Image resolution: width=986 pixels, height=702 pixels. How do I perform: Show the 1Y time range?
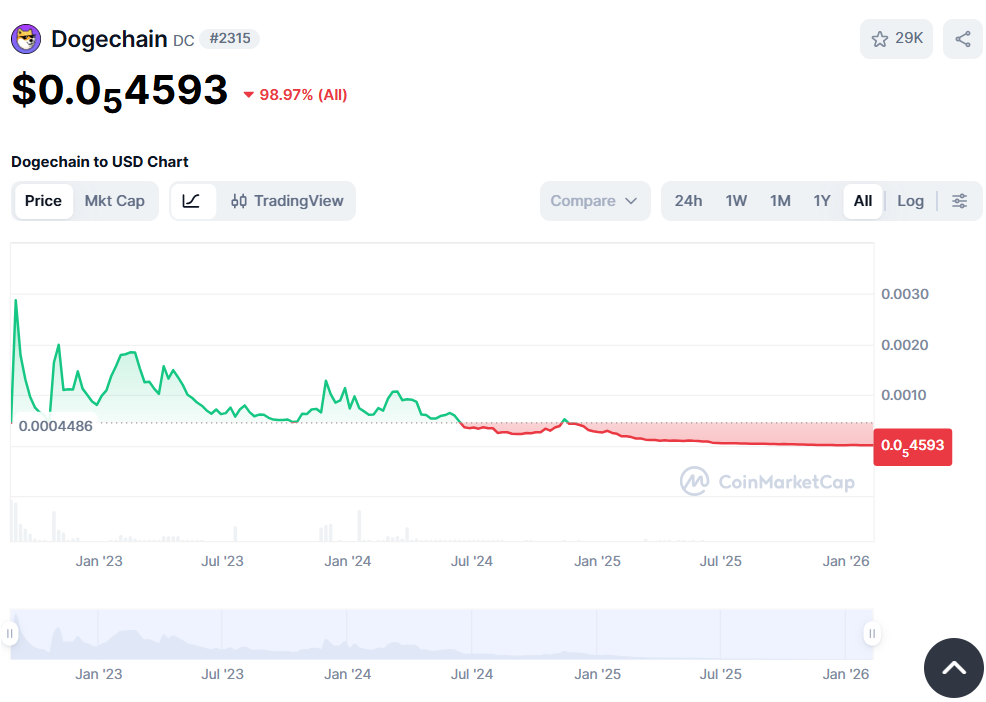click(x=822, y=201)
